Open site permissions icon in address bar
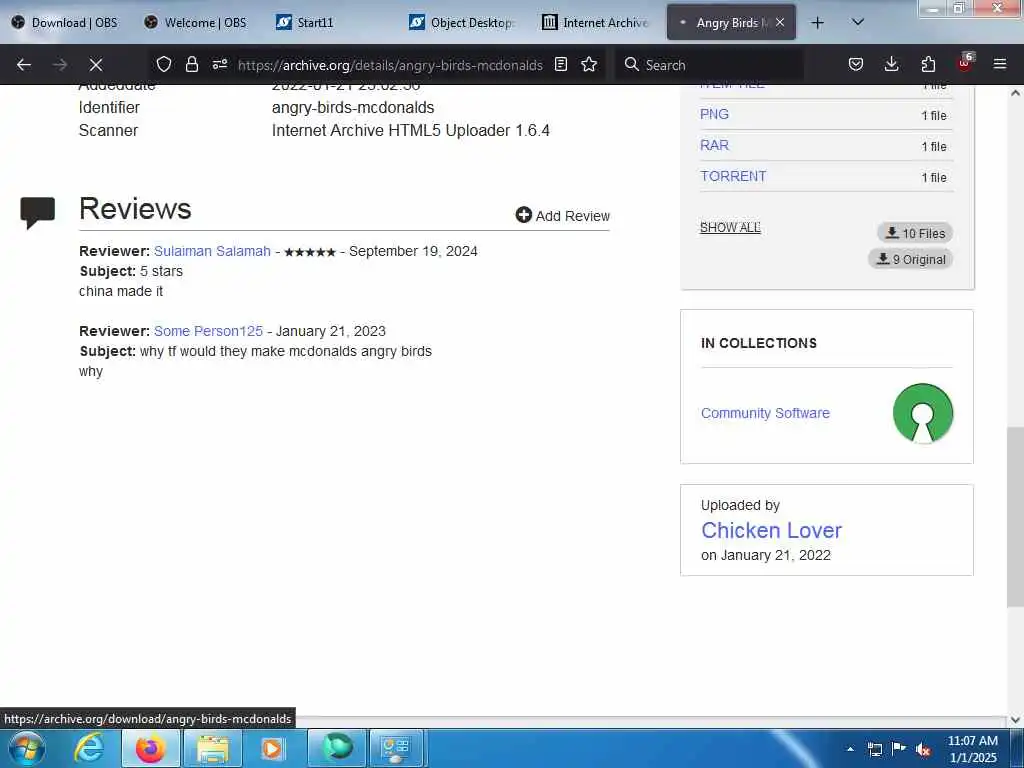 coord(219,64)
